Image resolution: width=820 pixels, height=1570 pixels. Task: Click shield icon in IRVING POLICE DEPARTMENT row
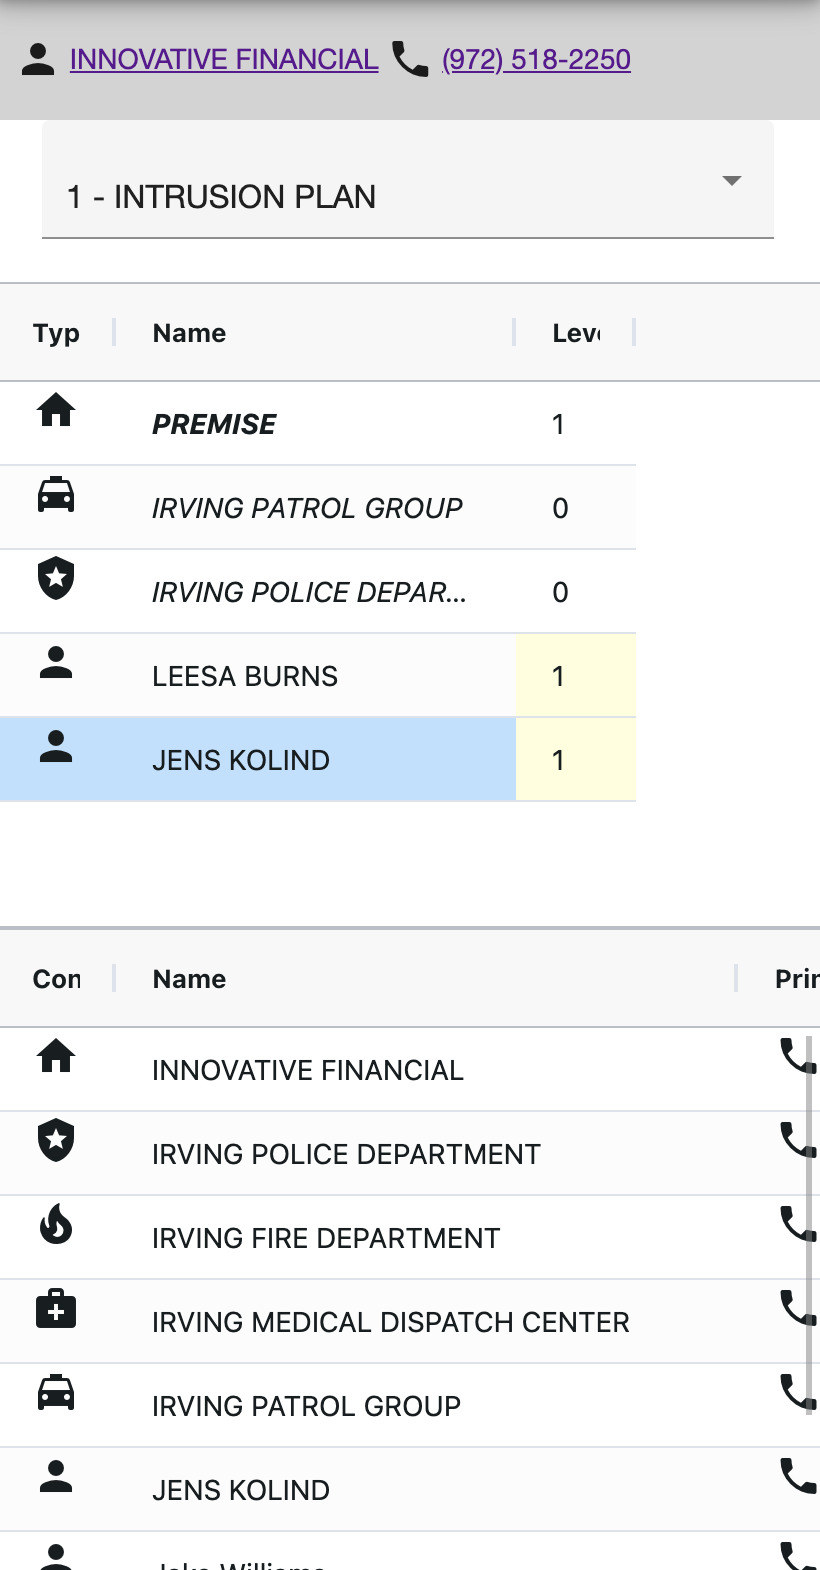(56, 1140)
